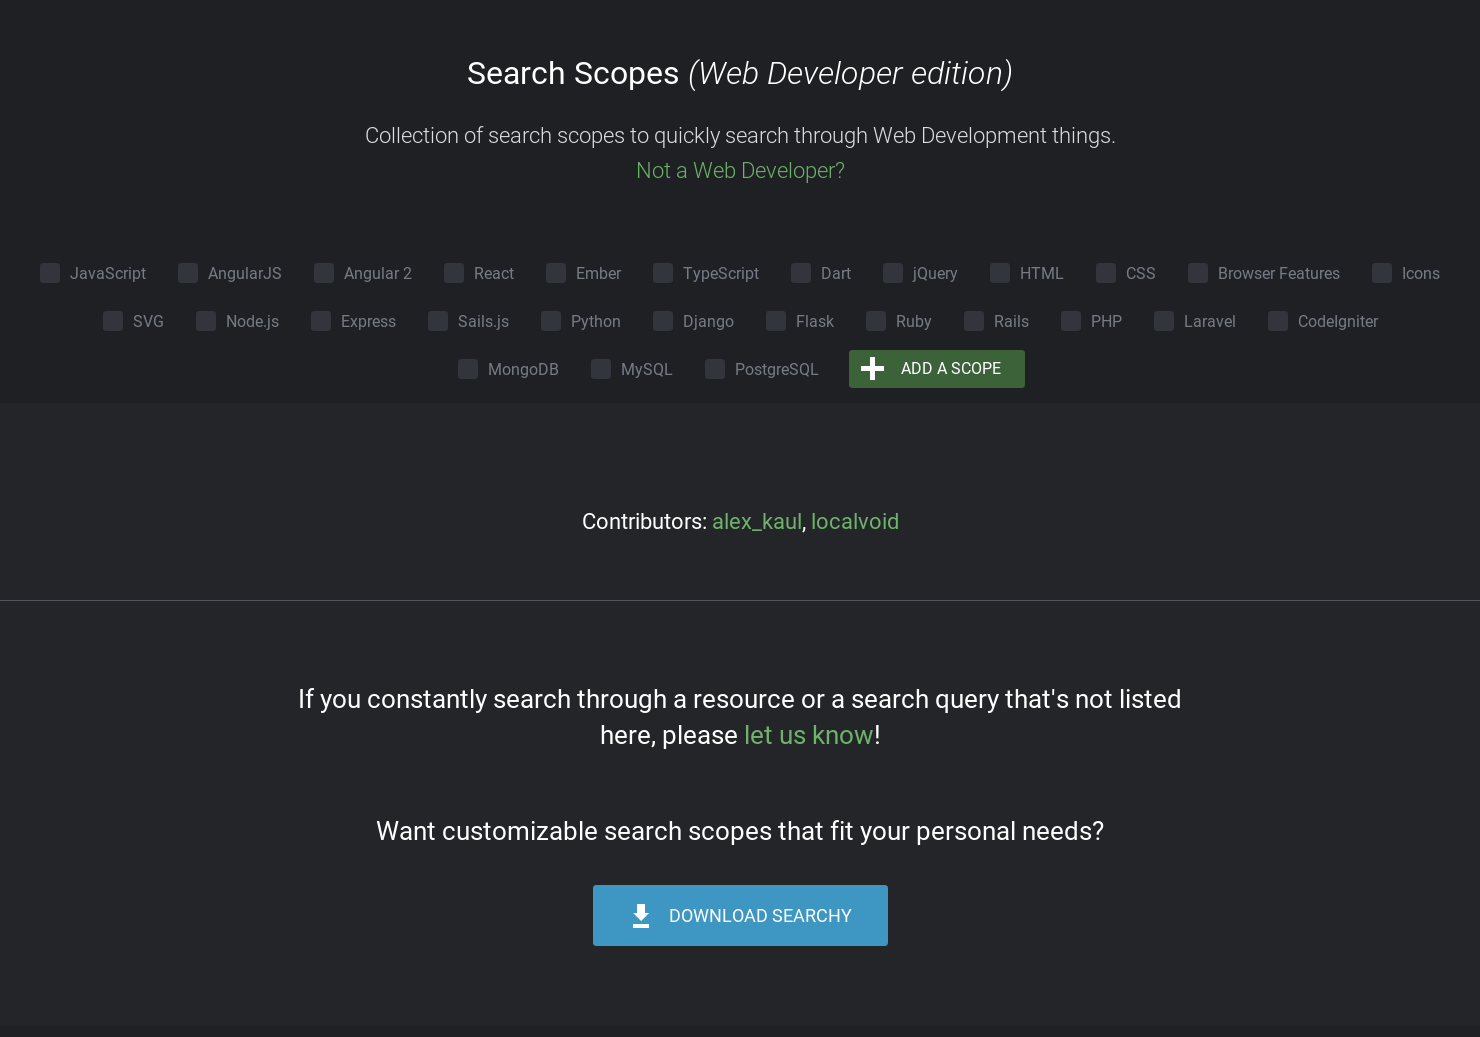Enable the AngularJS scope
Image resolution: width=1480 pixels, height=1037 pixels.
click(188, 273)
